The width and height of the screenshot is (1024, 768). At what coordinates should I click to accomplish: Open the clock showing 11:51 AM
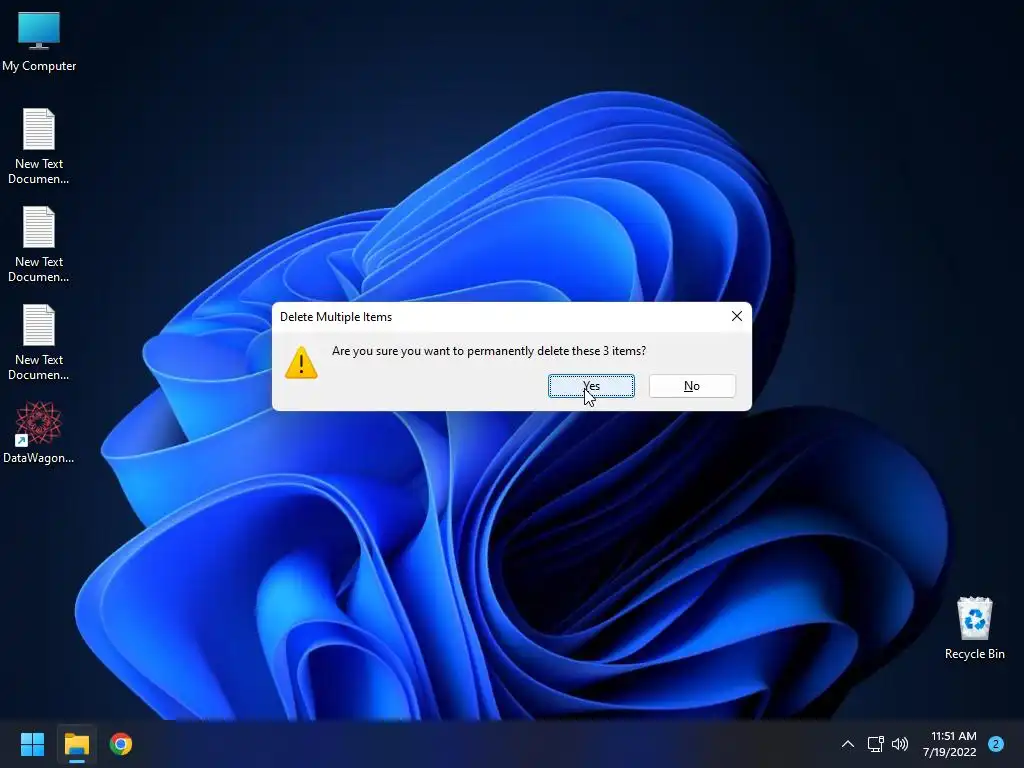click(950, 744)
